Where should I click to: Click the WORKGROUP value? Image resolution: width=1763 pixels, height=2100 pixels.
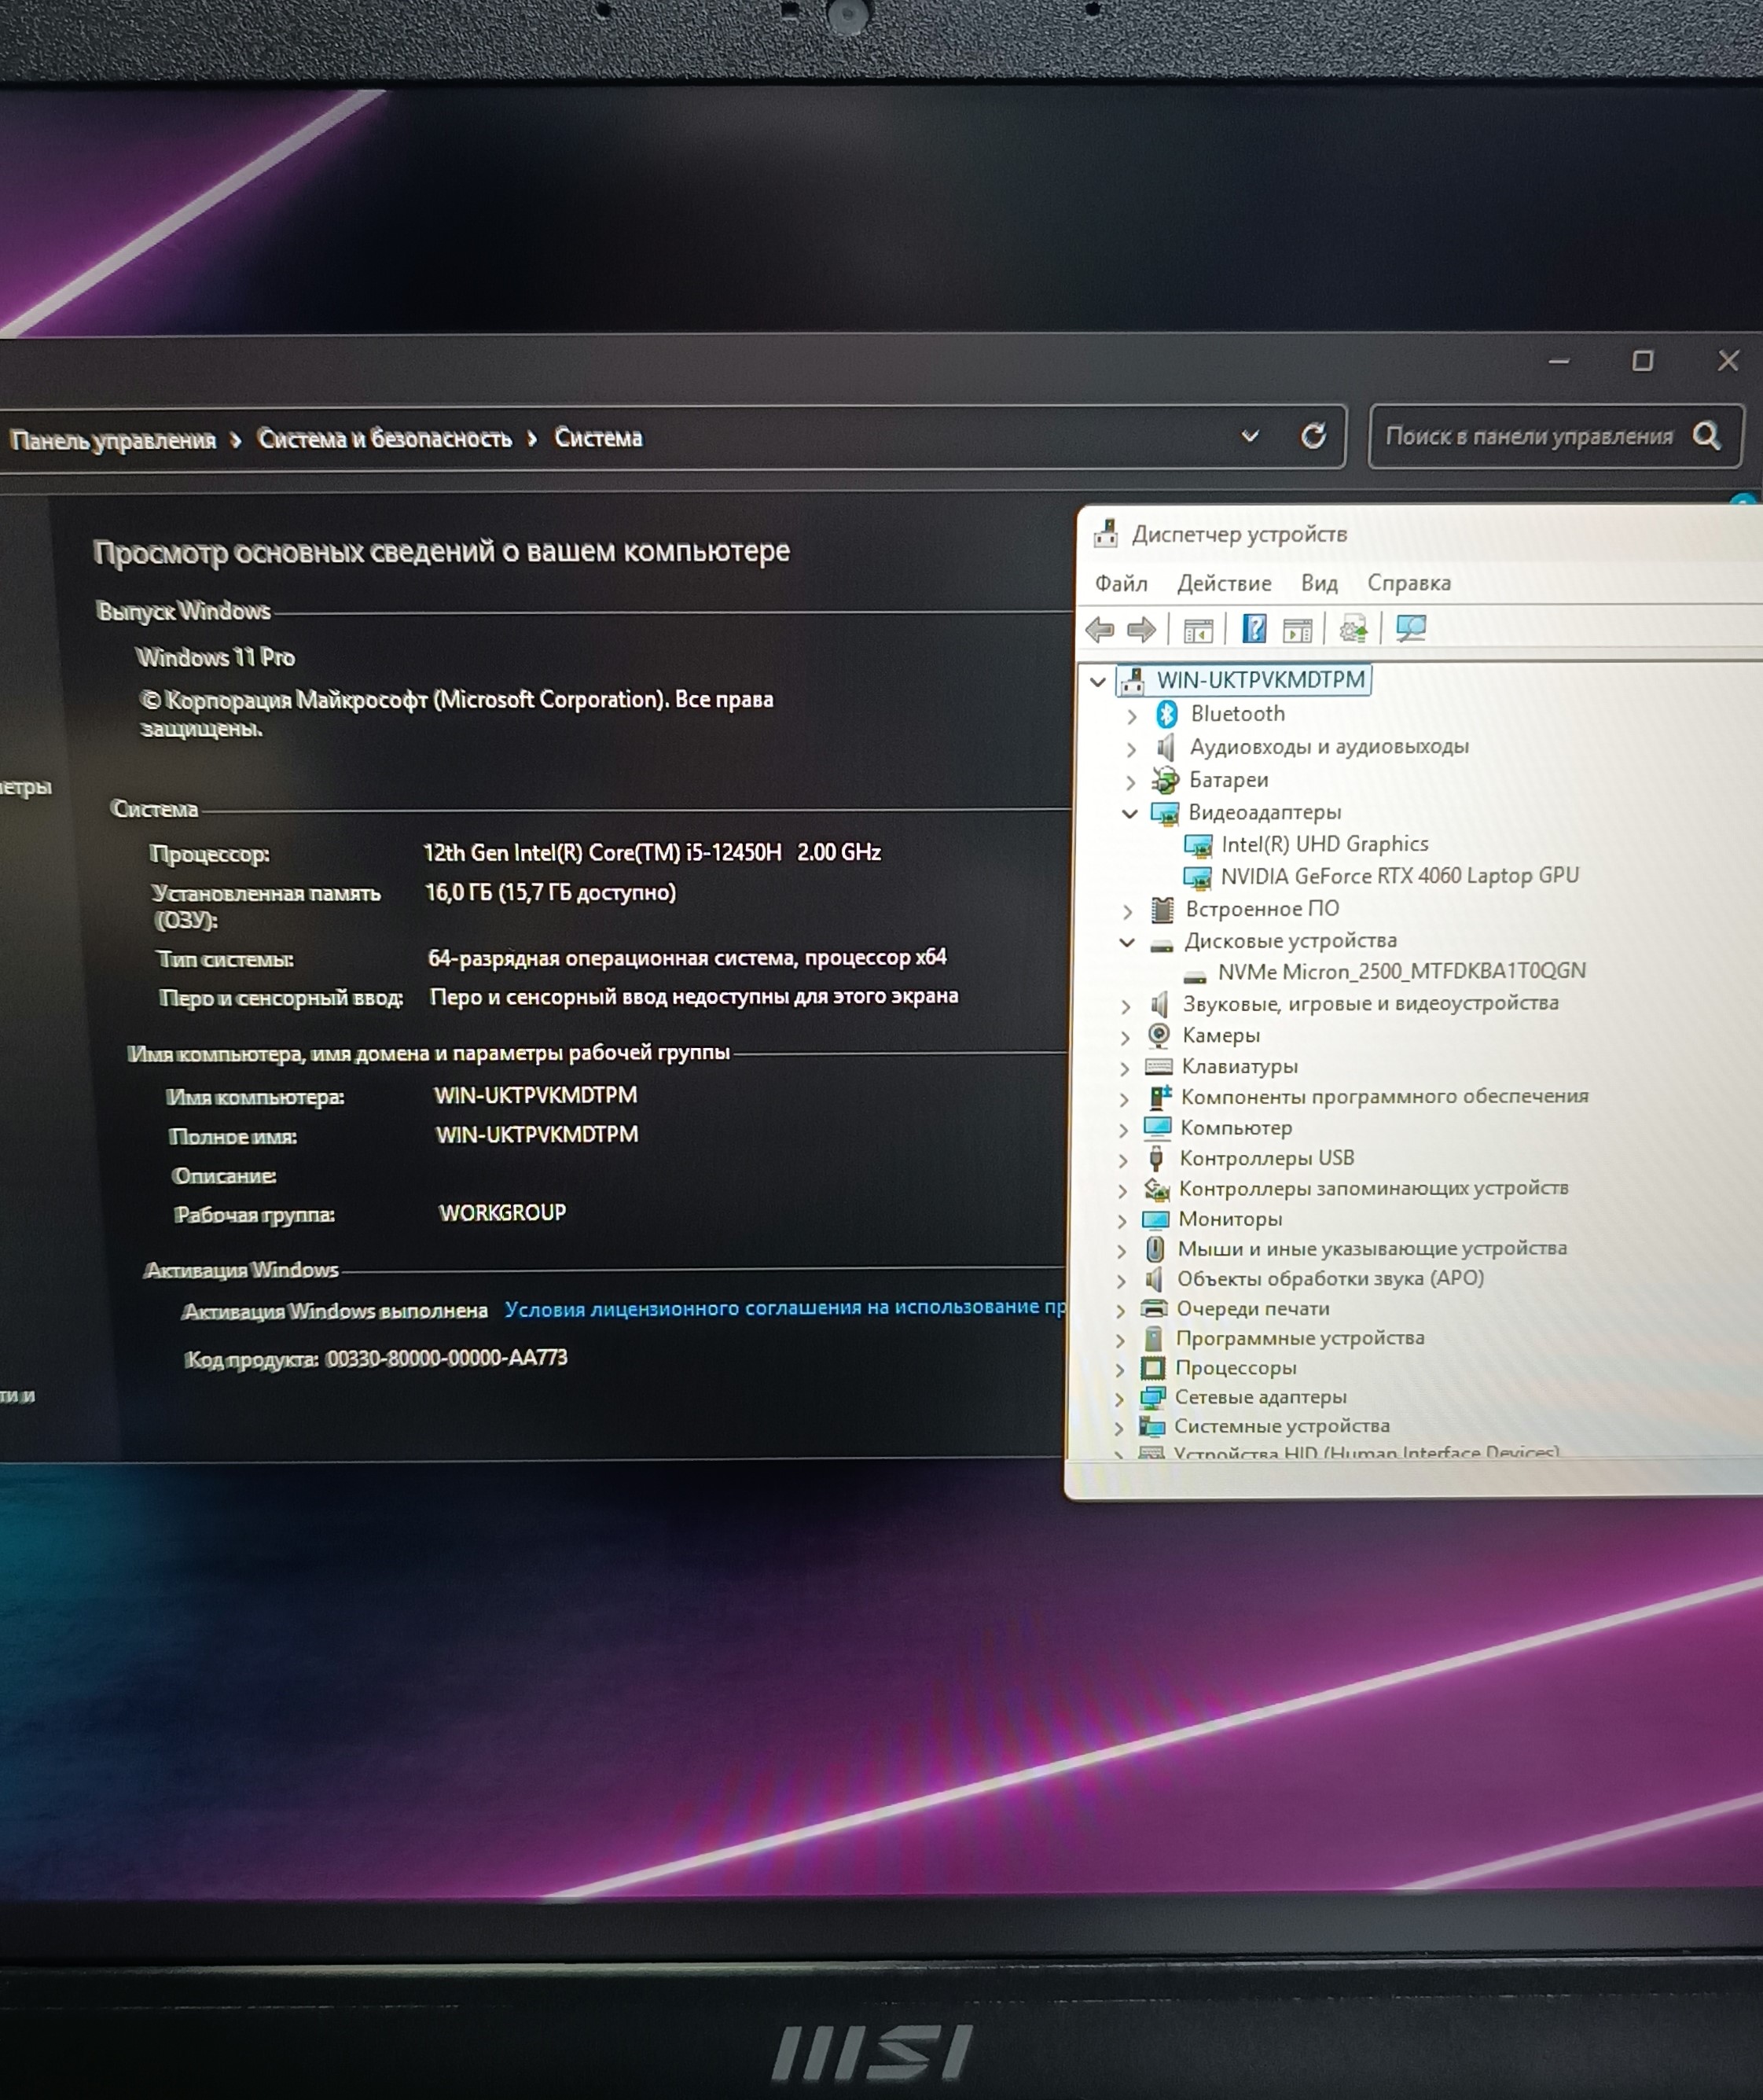coord(503,1213)
